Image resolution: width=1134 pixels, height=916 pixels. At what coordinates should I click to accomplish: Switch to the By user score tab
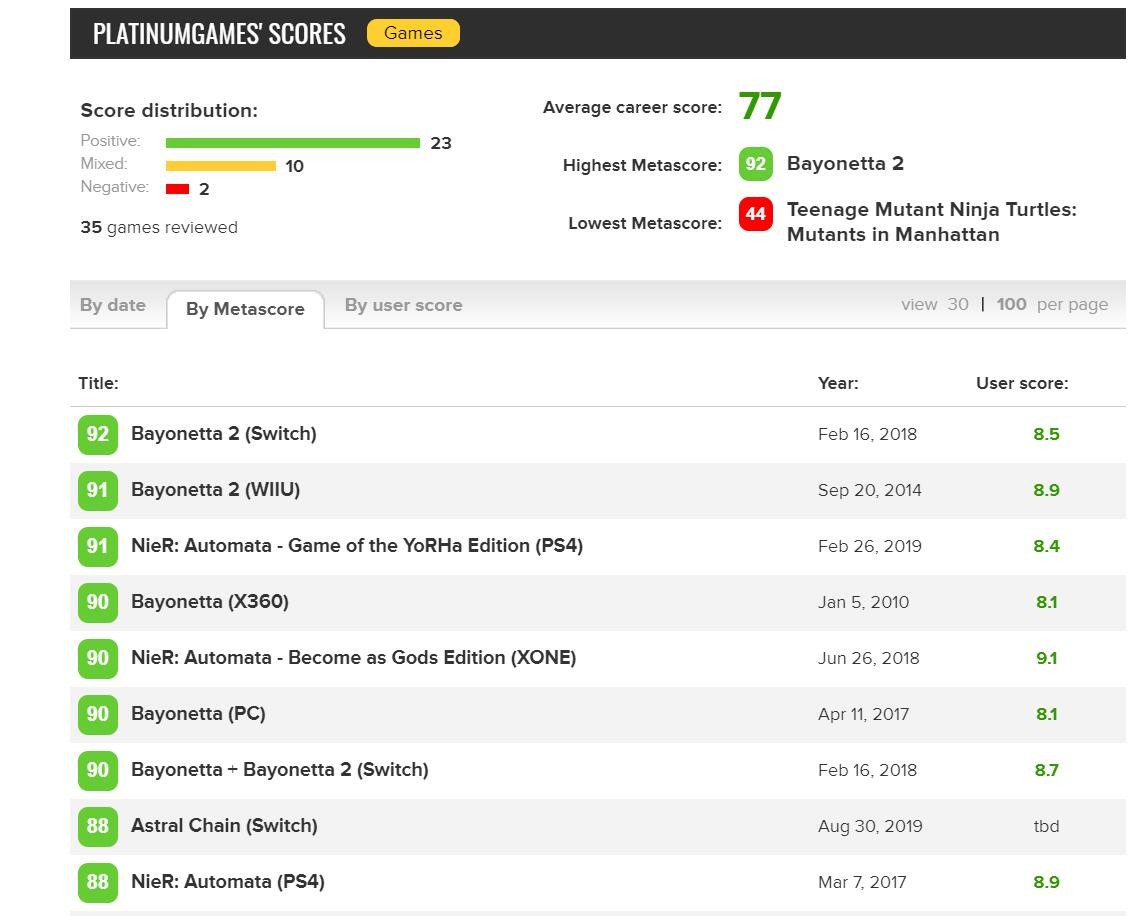(403, 306)
